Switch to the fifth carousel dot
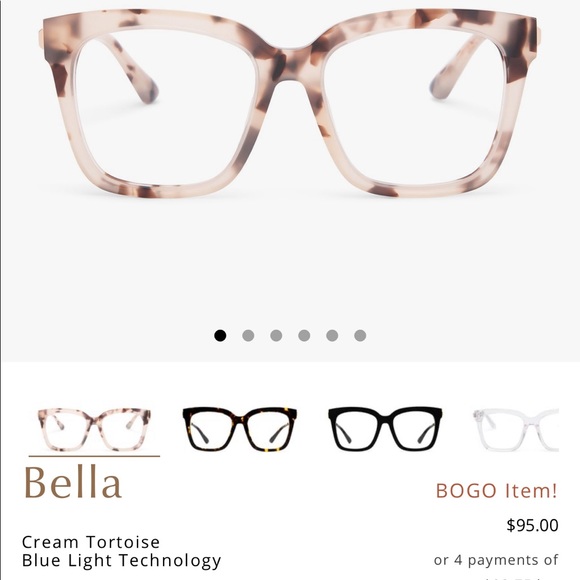This screenshot has width=580, height=580. click(x=332, y=335)
